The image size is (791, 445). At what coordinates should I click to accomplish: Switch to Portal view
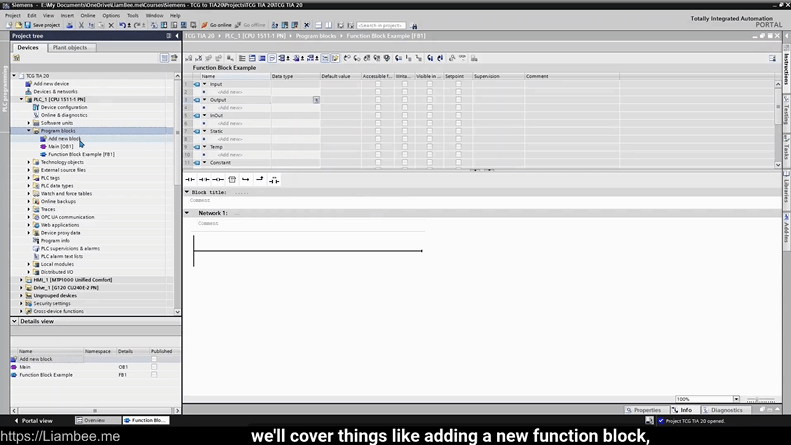click(x=35, y=421)
